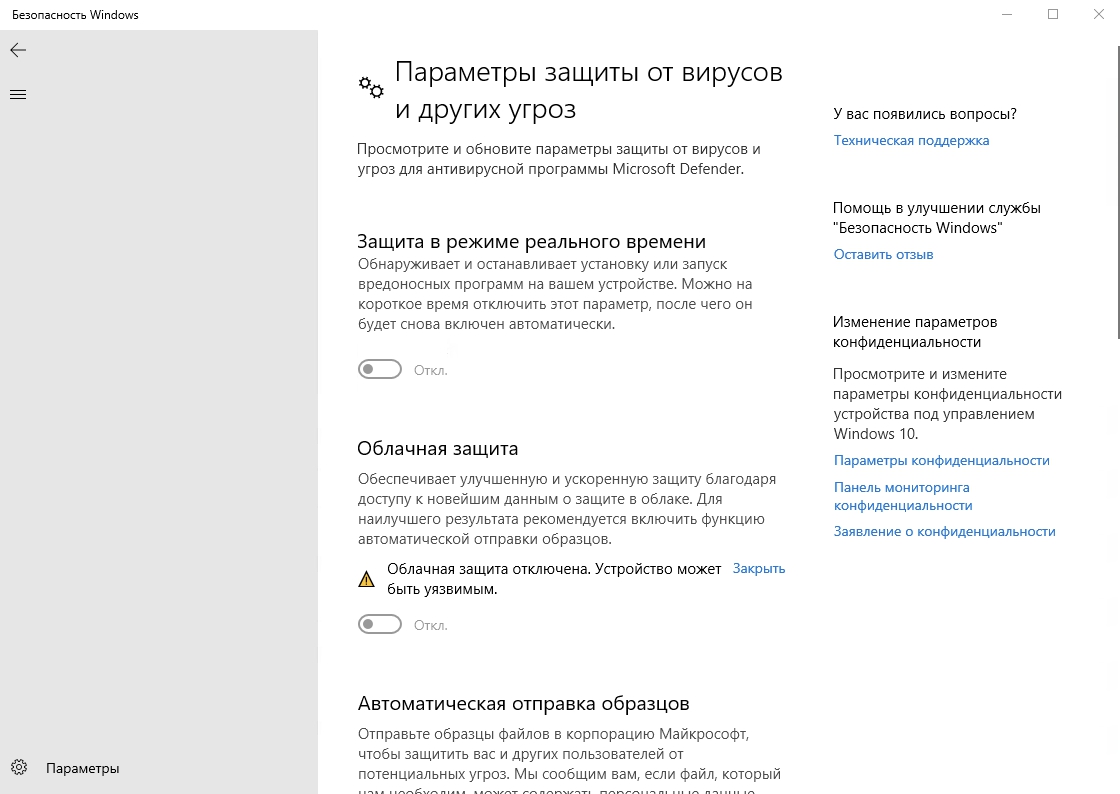This screenshot has height=794, width=1120.
Task: Dismiss the cloud protection warning via Закрыть
Action: coord(758,568)
